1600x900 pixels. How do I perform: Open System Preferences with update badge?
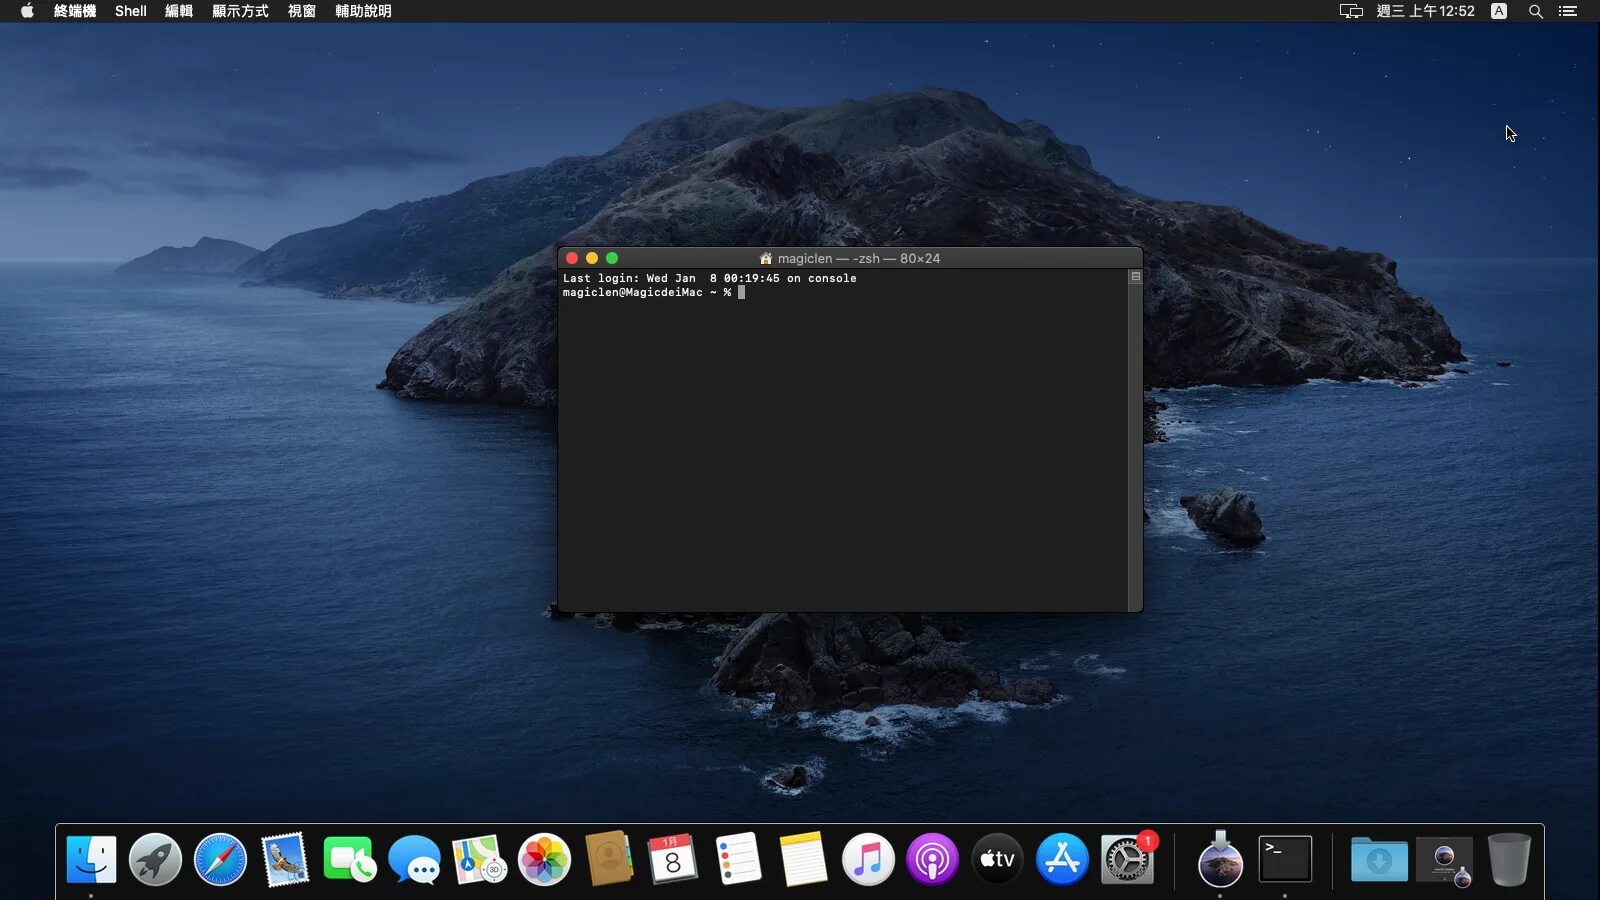point(1127,860)
